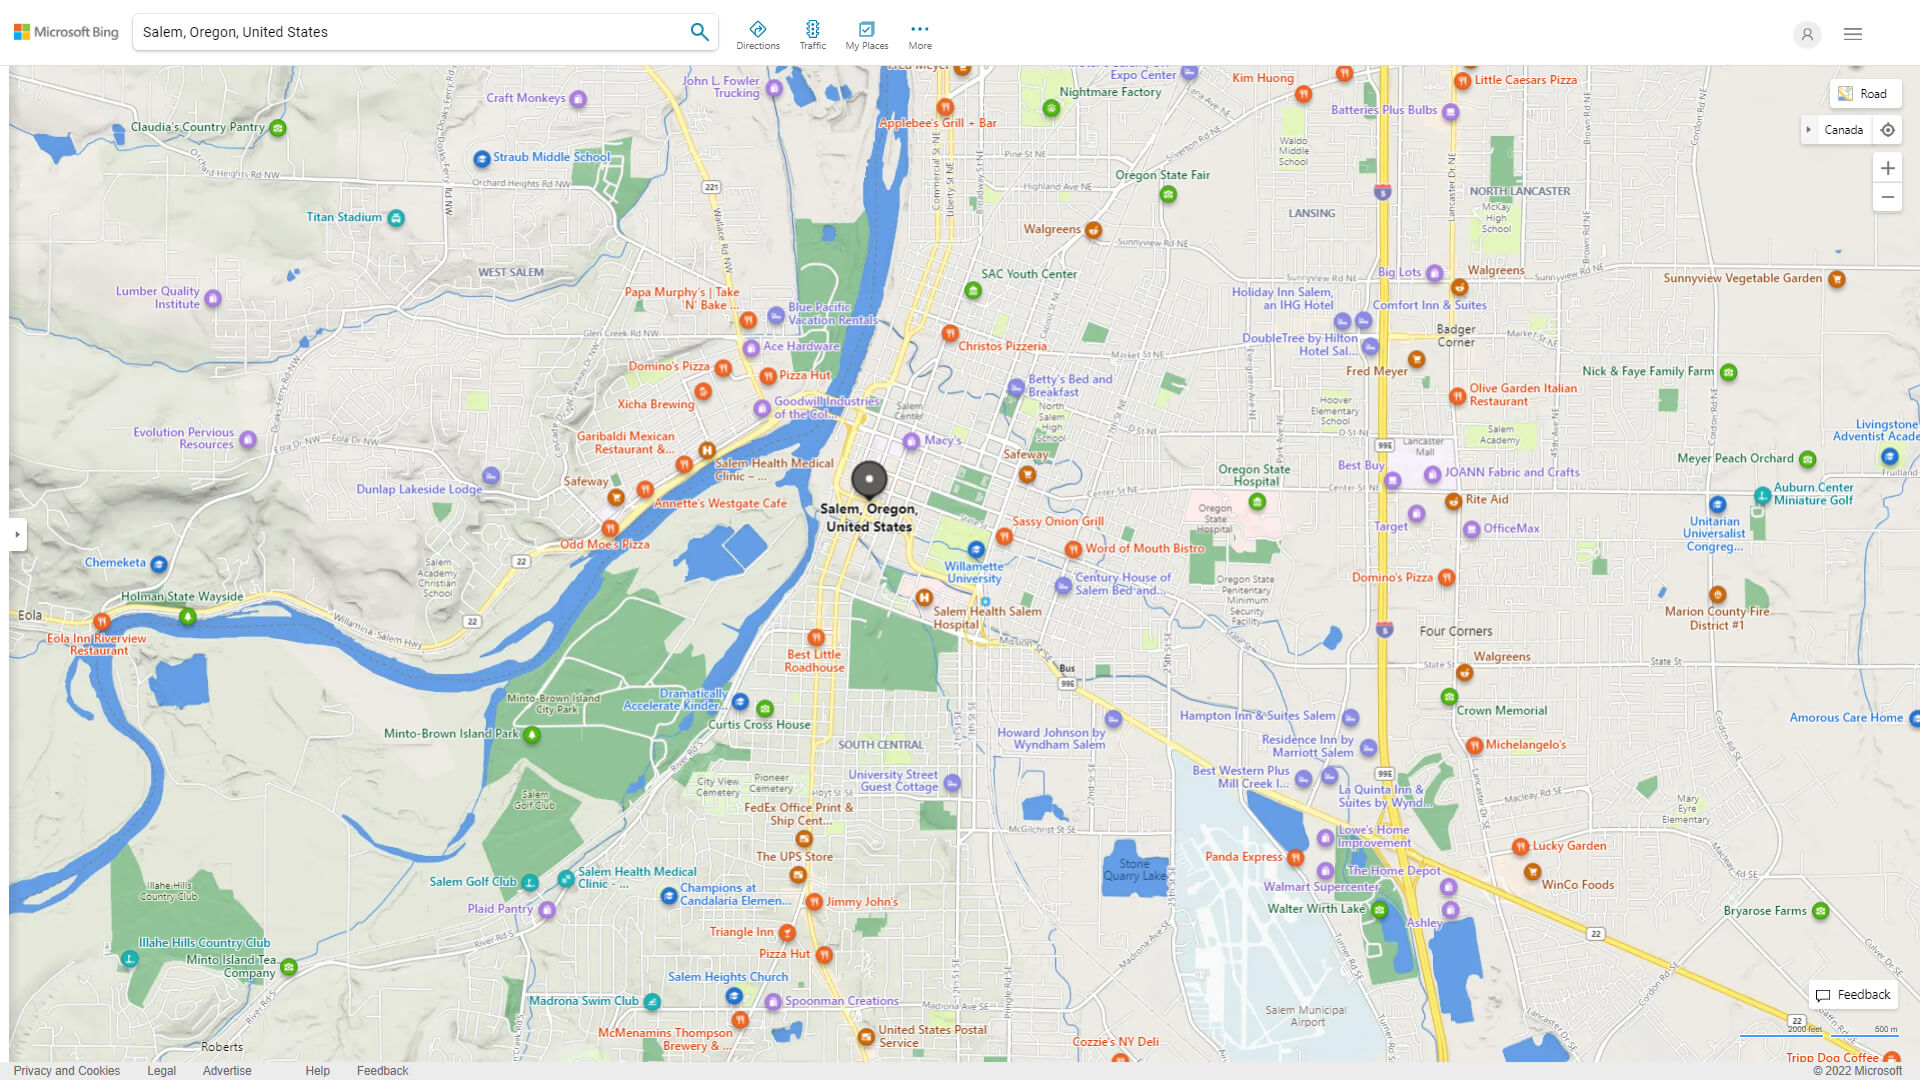Open the Directions tool

click(758, 33)
